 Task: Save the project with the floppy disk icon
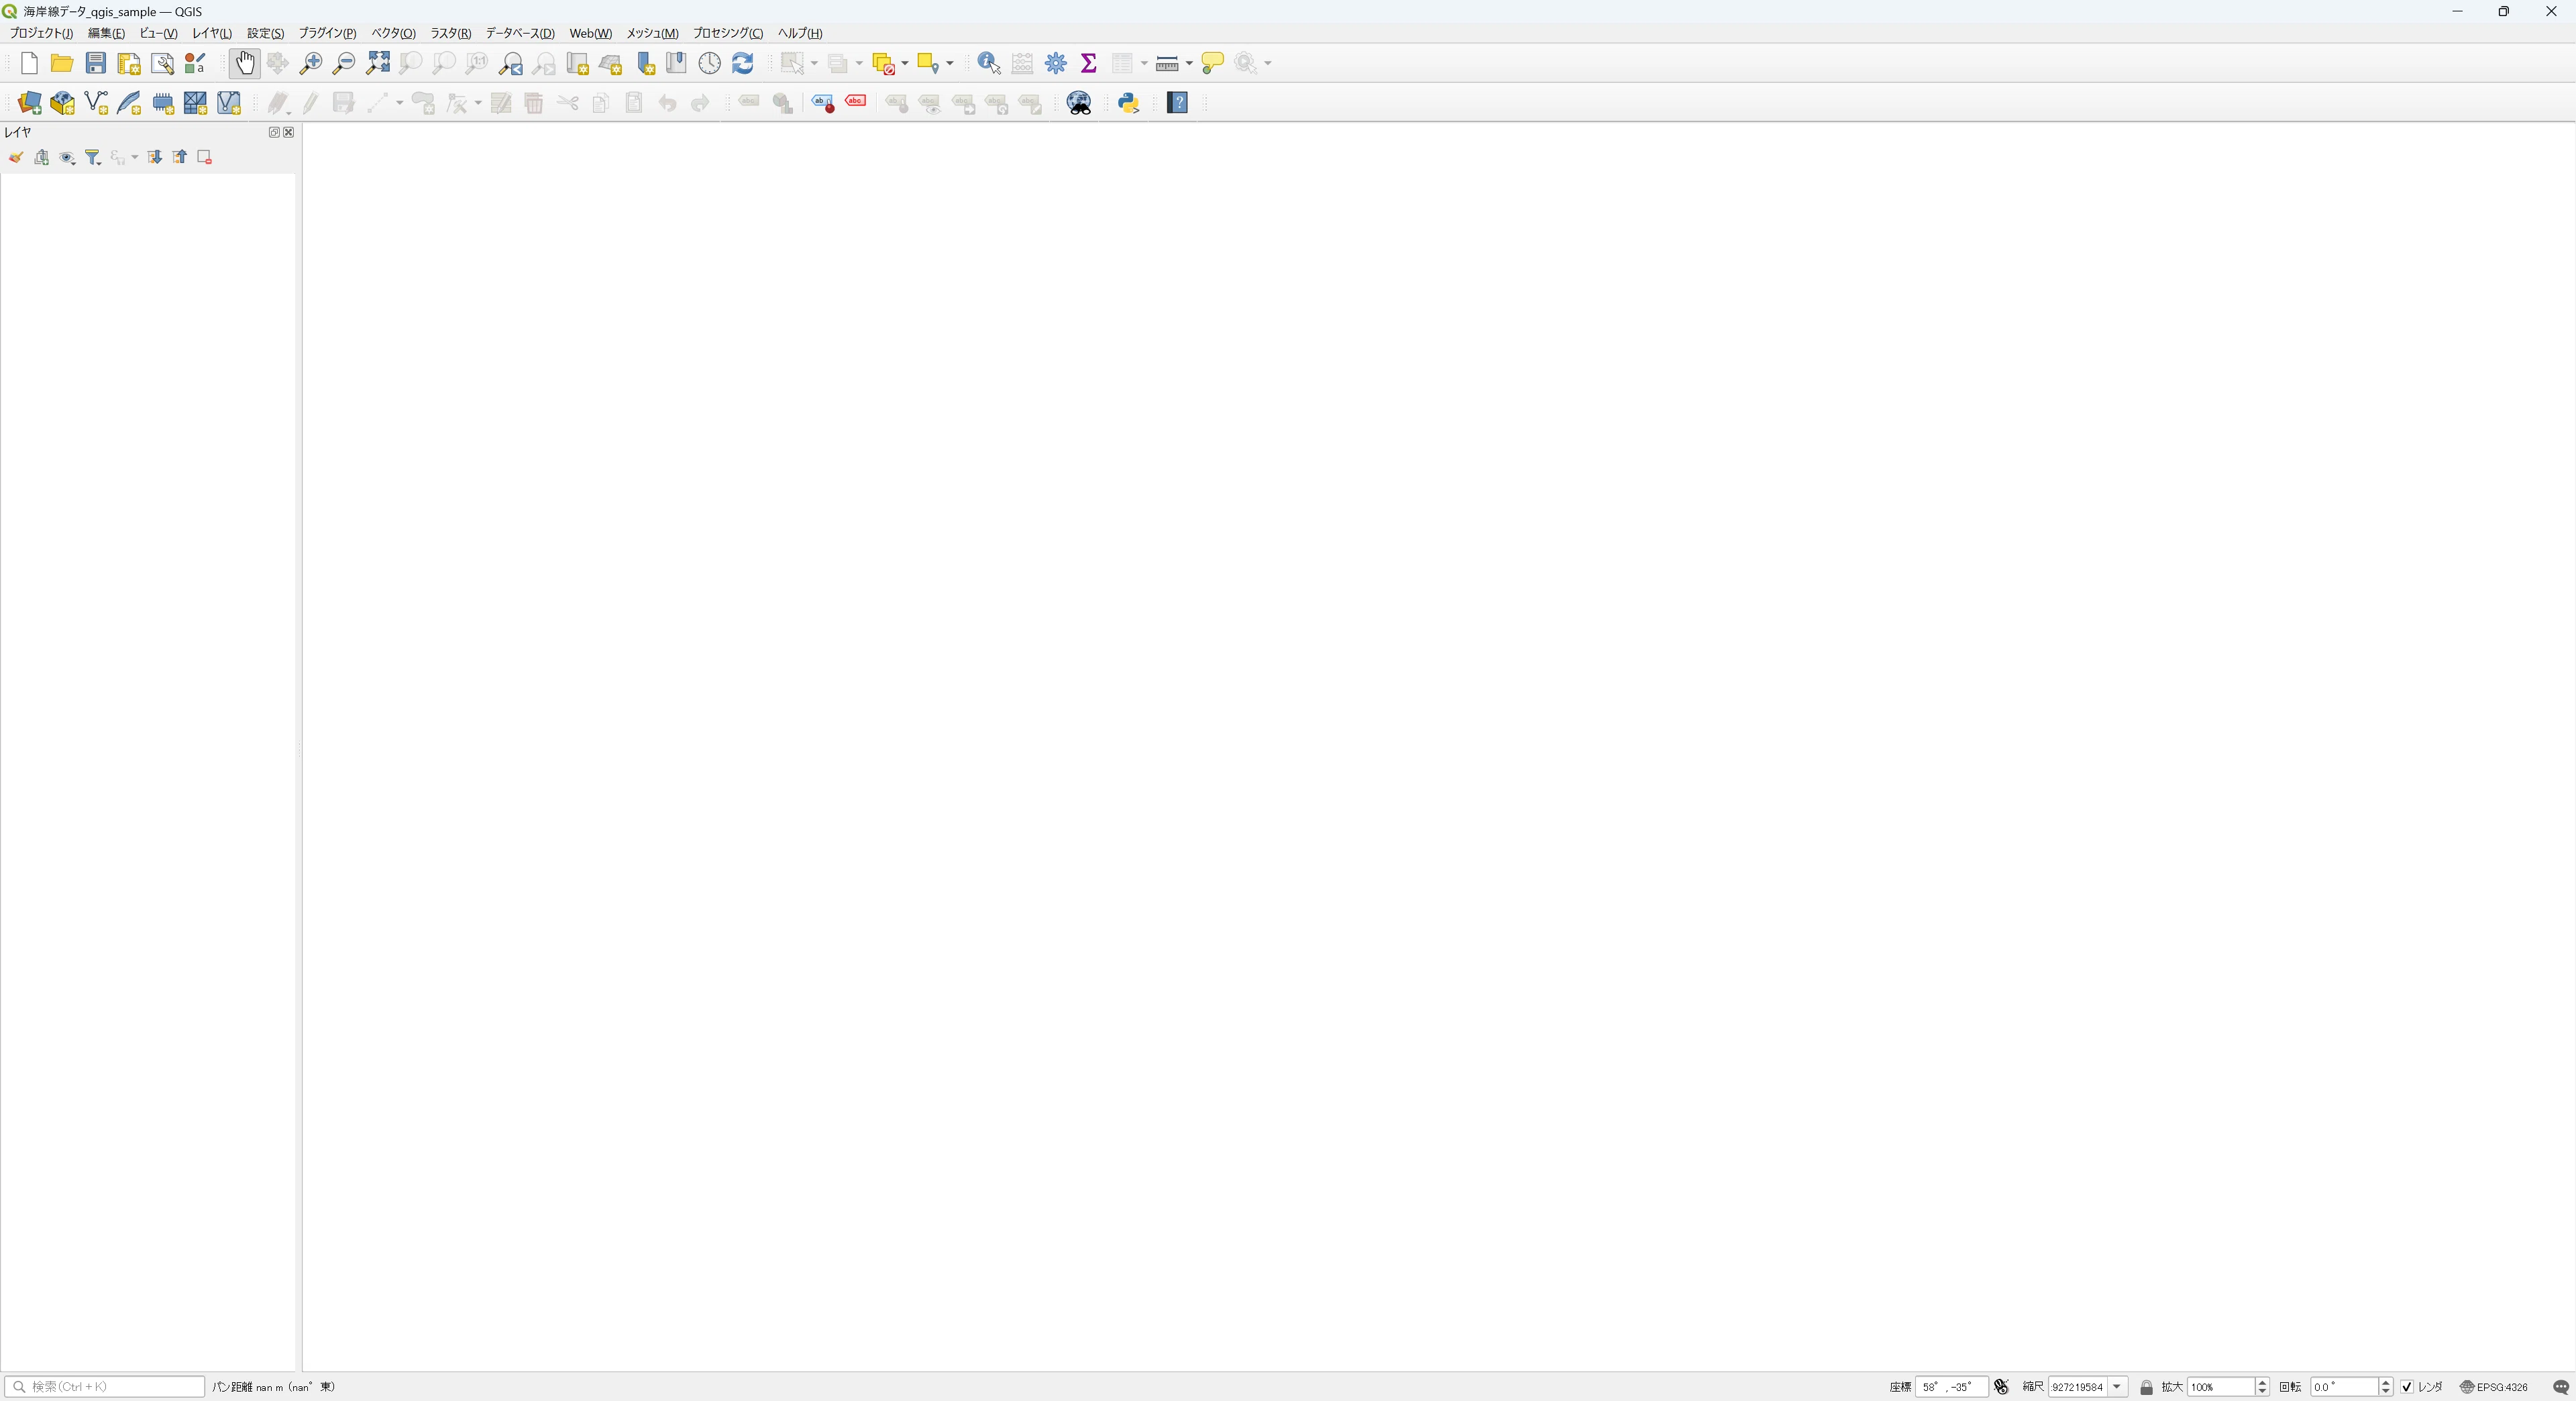point(95,63)
